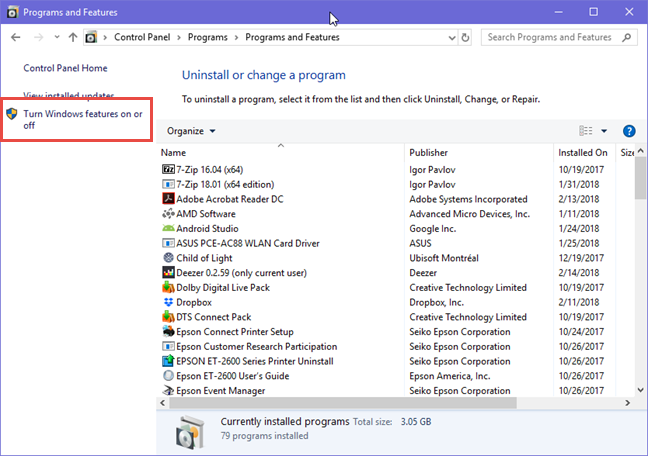Click the scroll left arrow below the list
This screenshot has width=648, height=456.
[162, 403]
